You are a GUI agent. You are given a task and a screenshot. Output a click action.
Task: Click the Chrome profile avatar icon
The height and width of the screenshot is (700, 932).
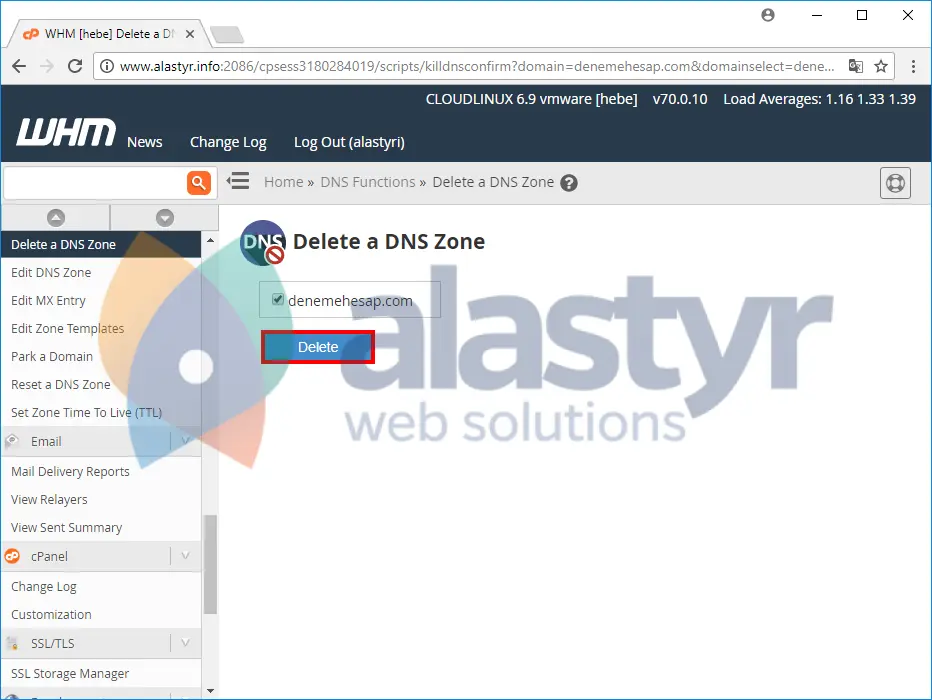tap(768, 15)
